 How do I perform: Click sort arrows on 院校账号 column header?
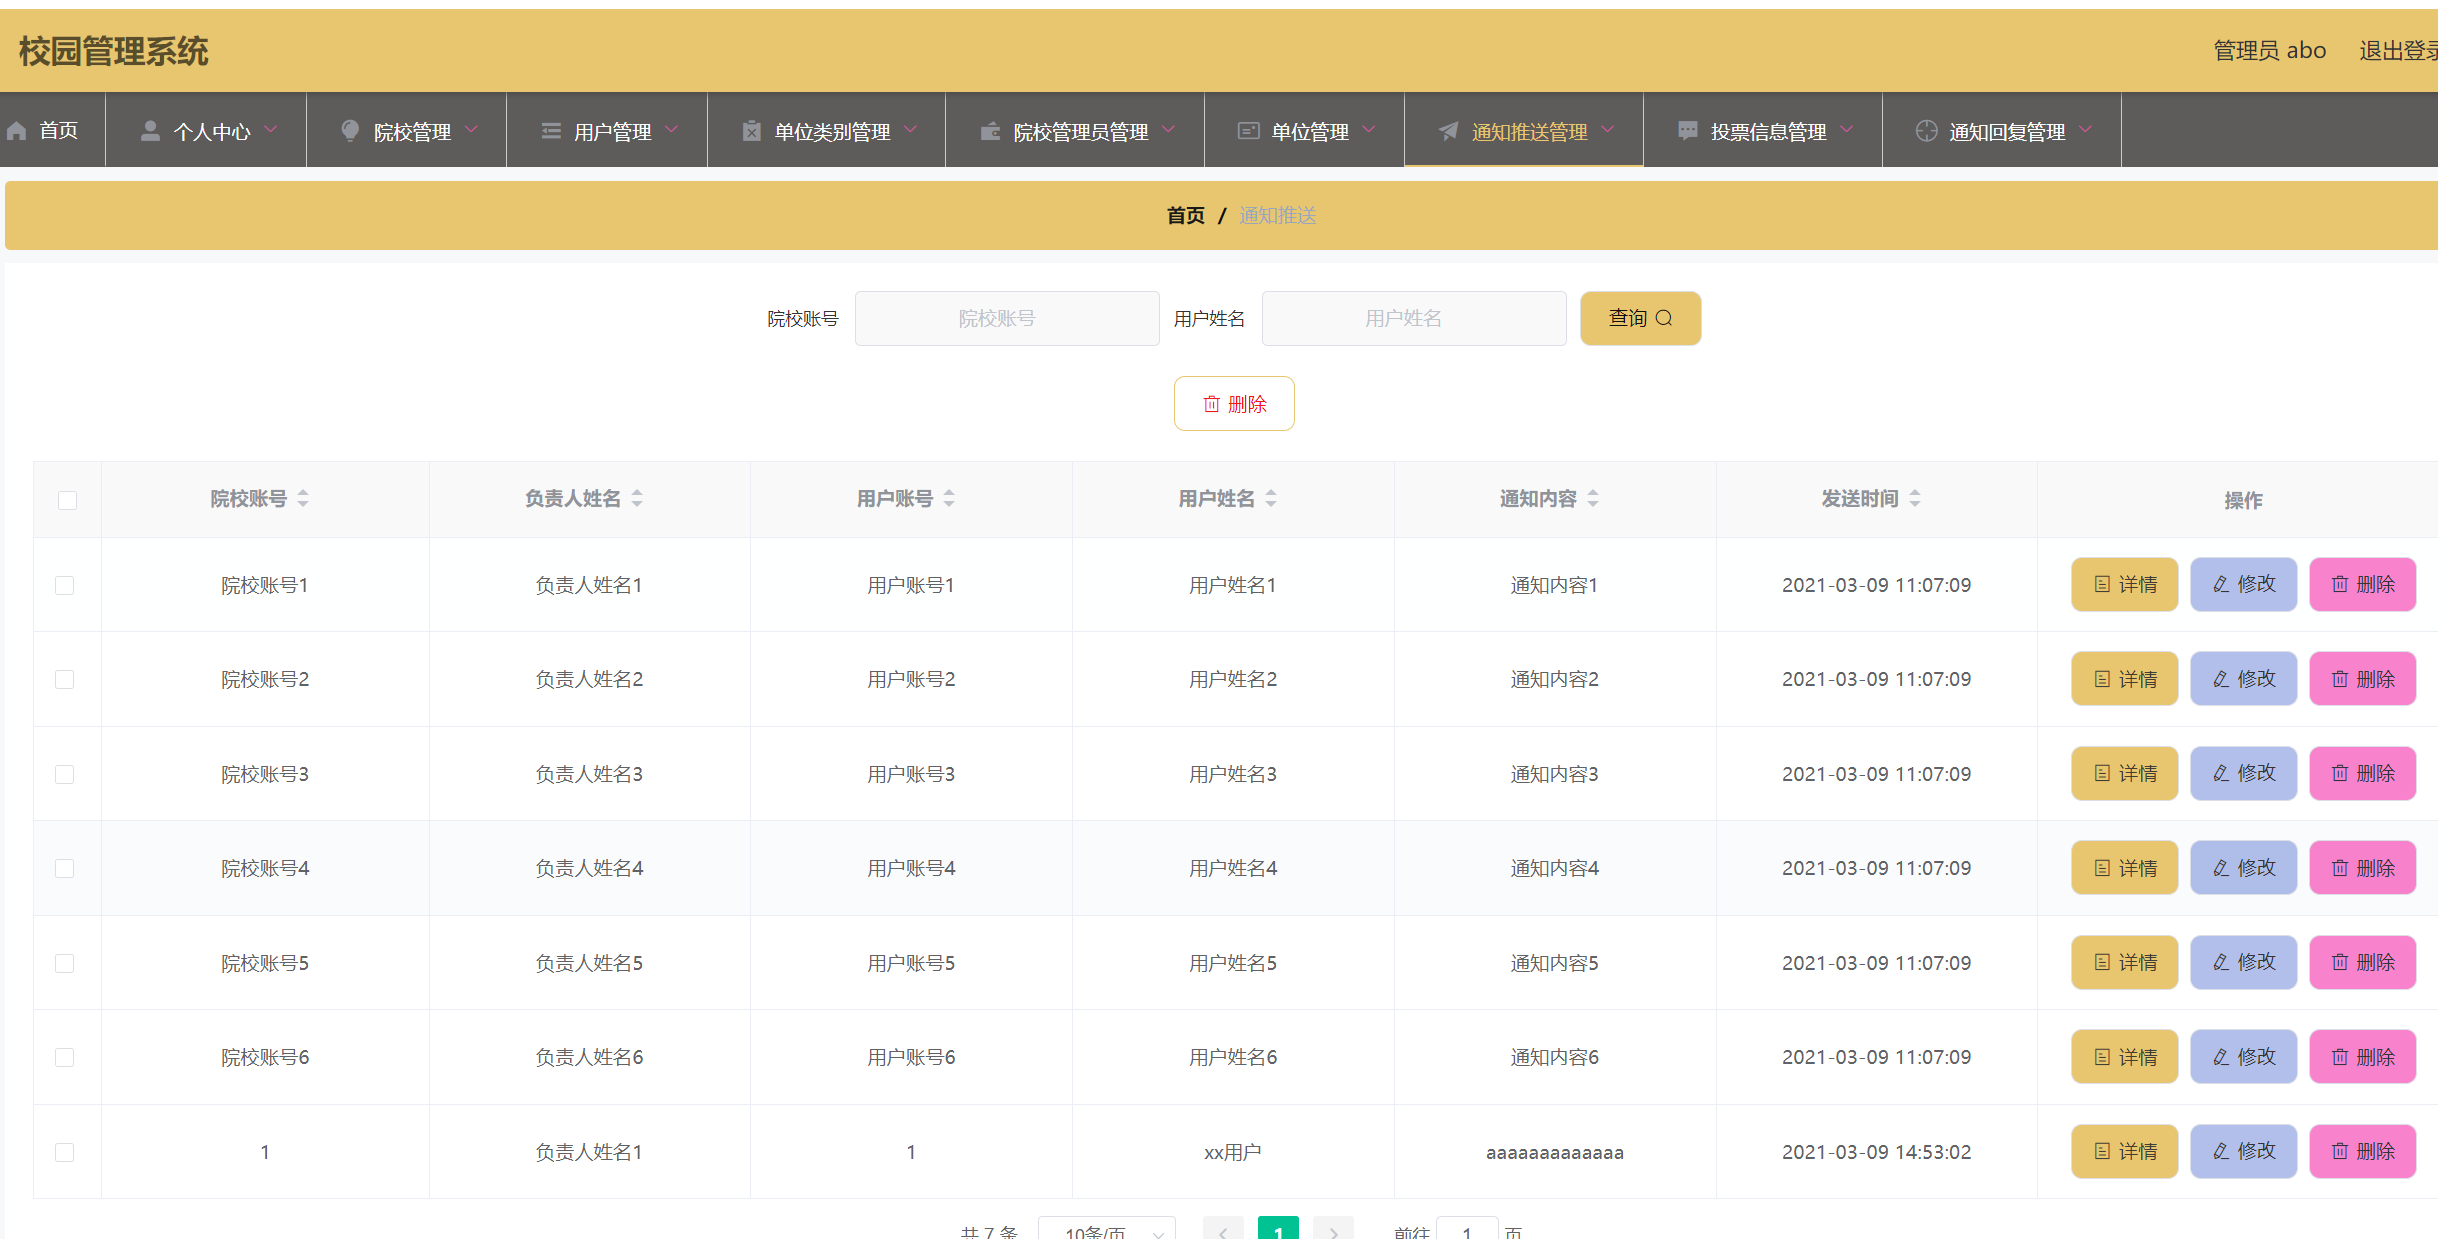click(x=303, y=498)
